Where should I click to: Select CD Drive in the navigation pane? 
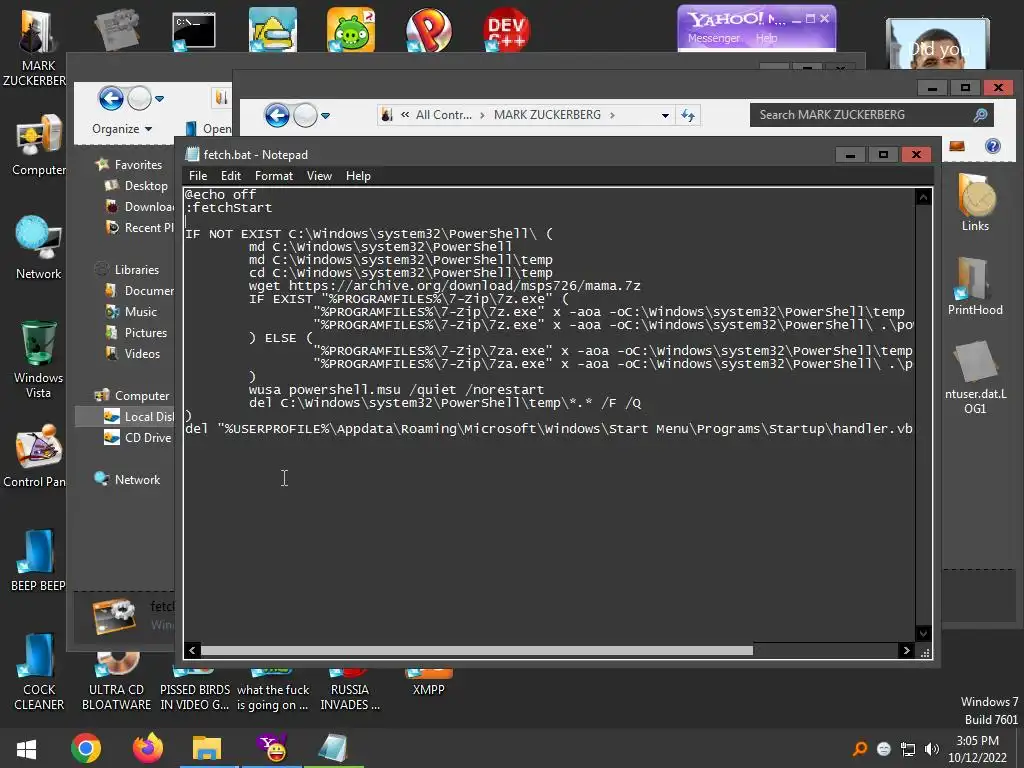coord(148,438)
